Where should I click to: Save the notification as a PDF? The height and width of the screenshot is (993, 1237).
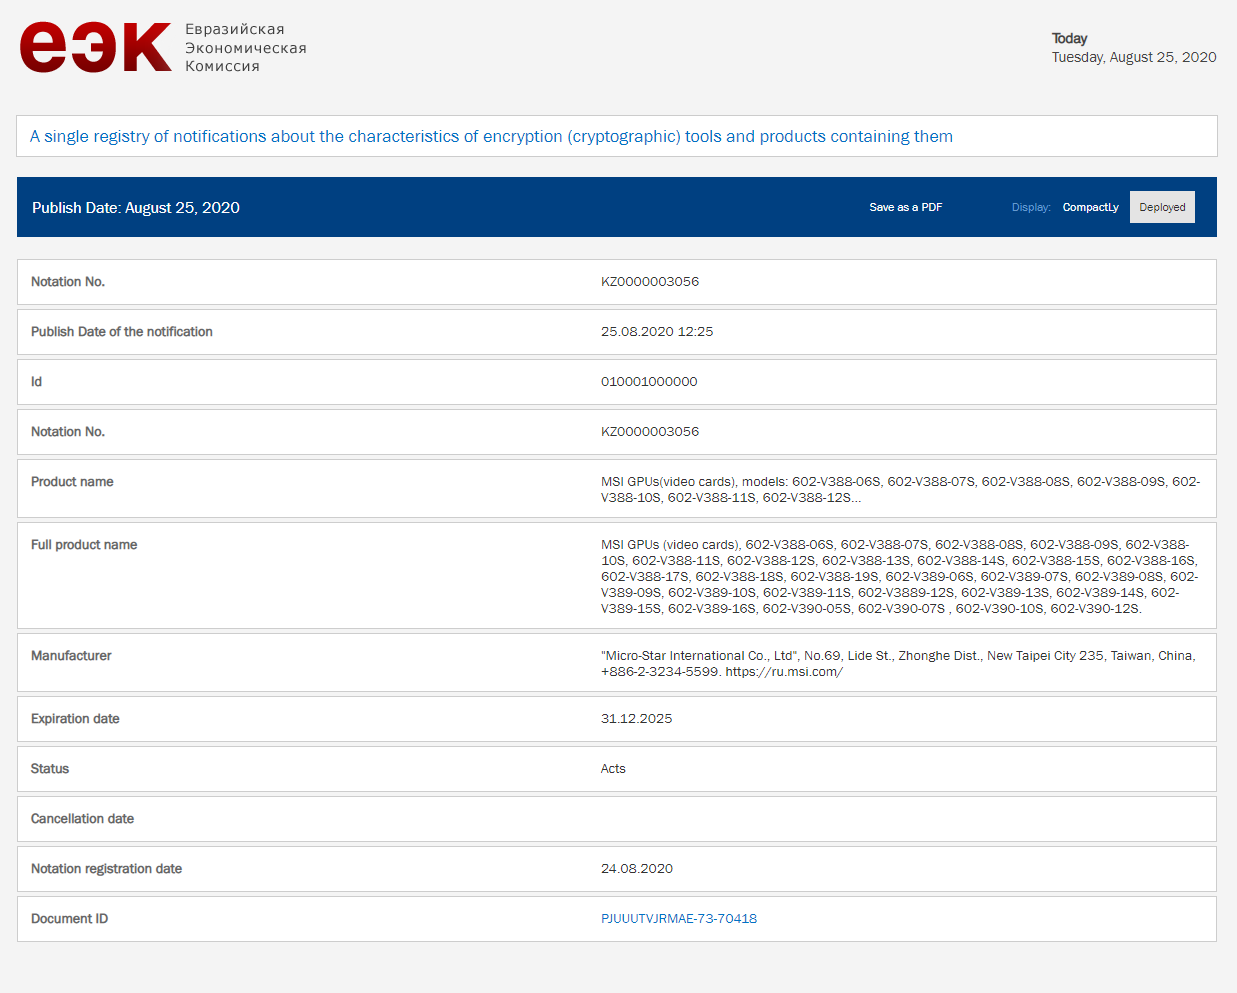tap(906, 207)
